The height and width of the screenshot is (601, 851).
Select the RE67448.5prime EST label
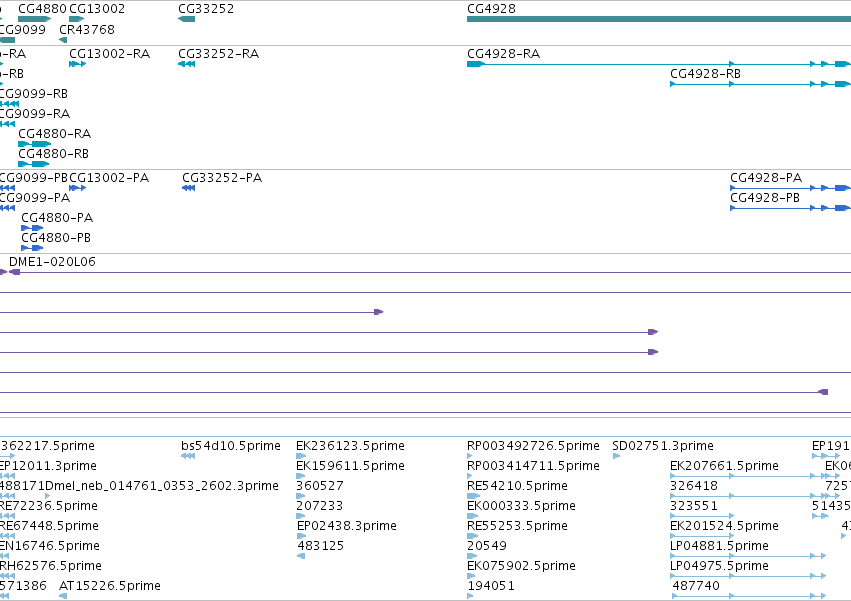49,526
